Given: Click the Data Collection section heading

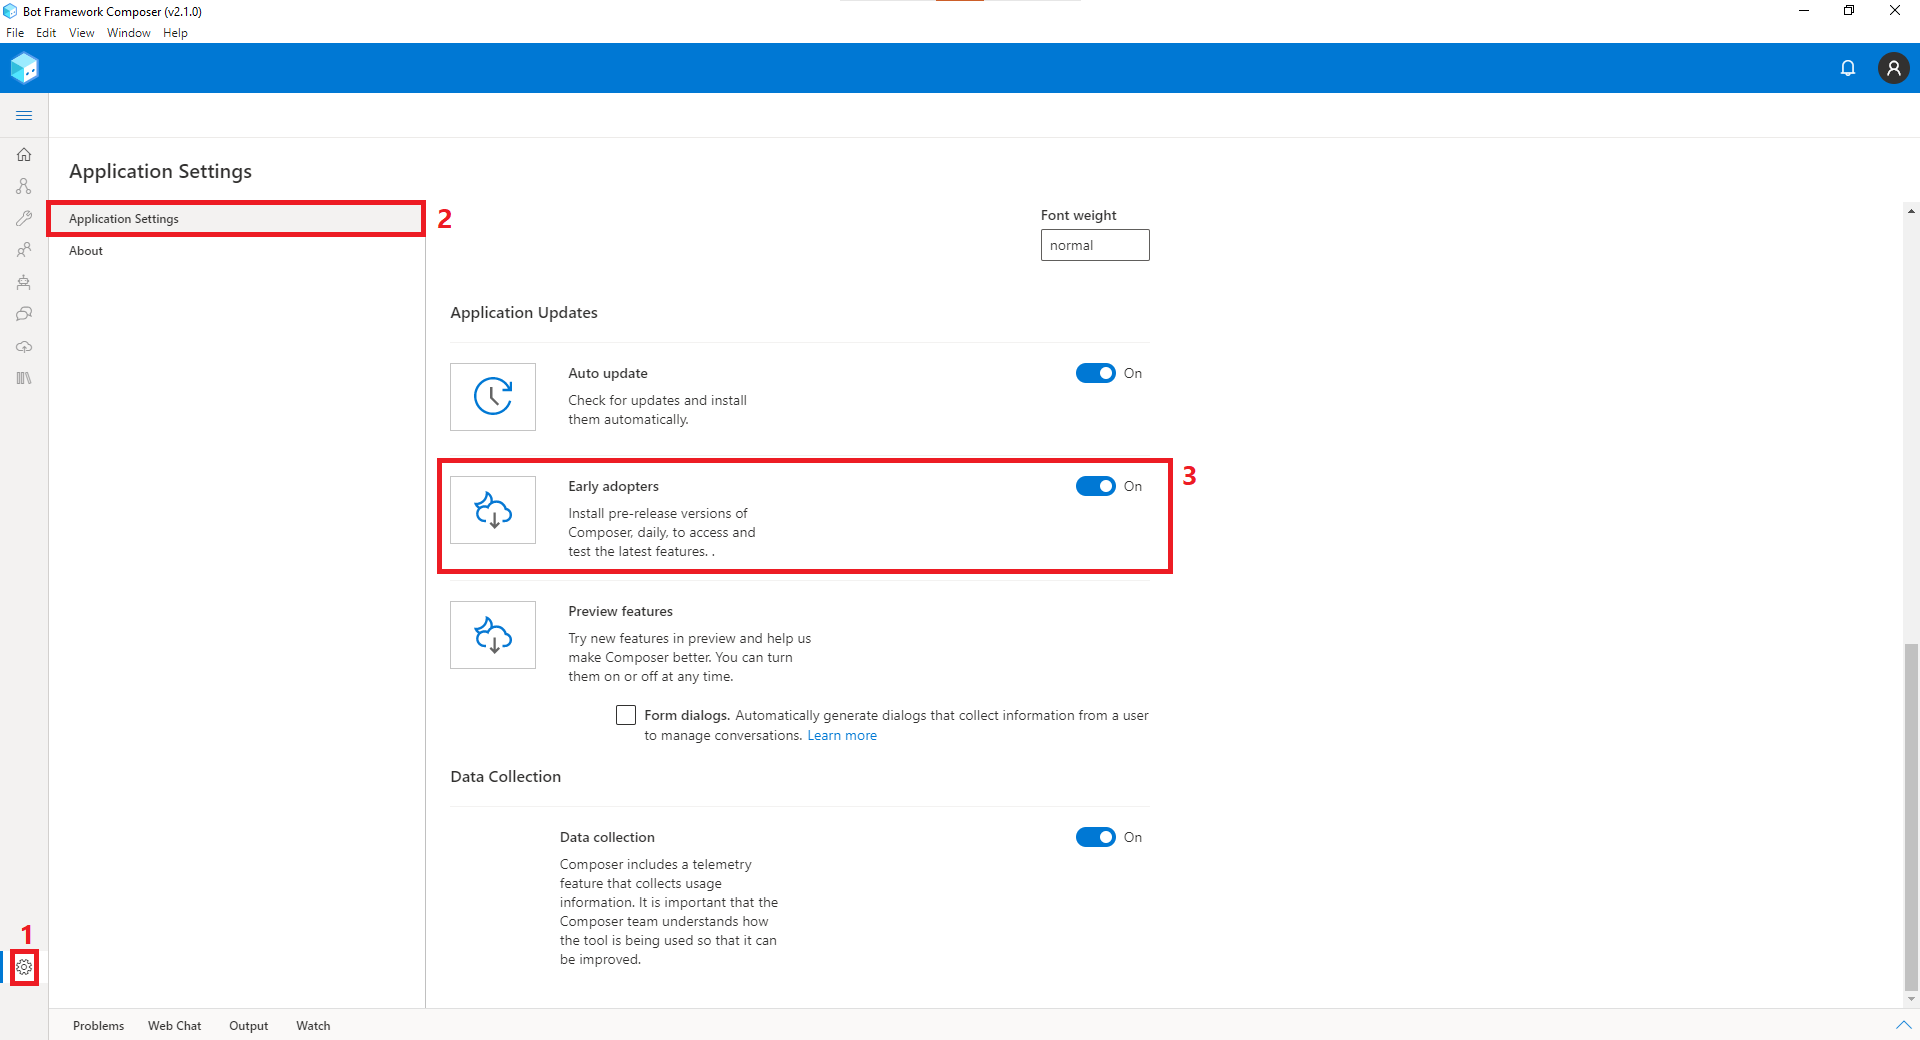Looking at the screenshot, I should coord(506,777).
